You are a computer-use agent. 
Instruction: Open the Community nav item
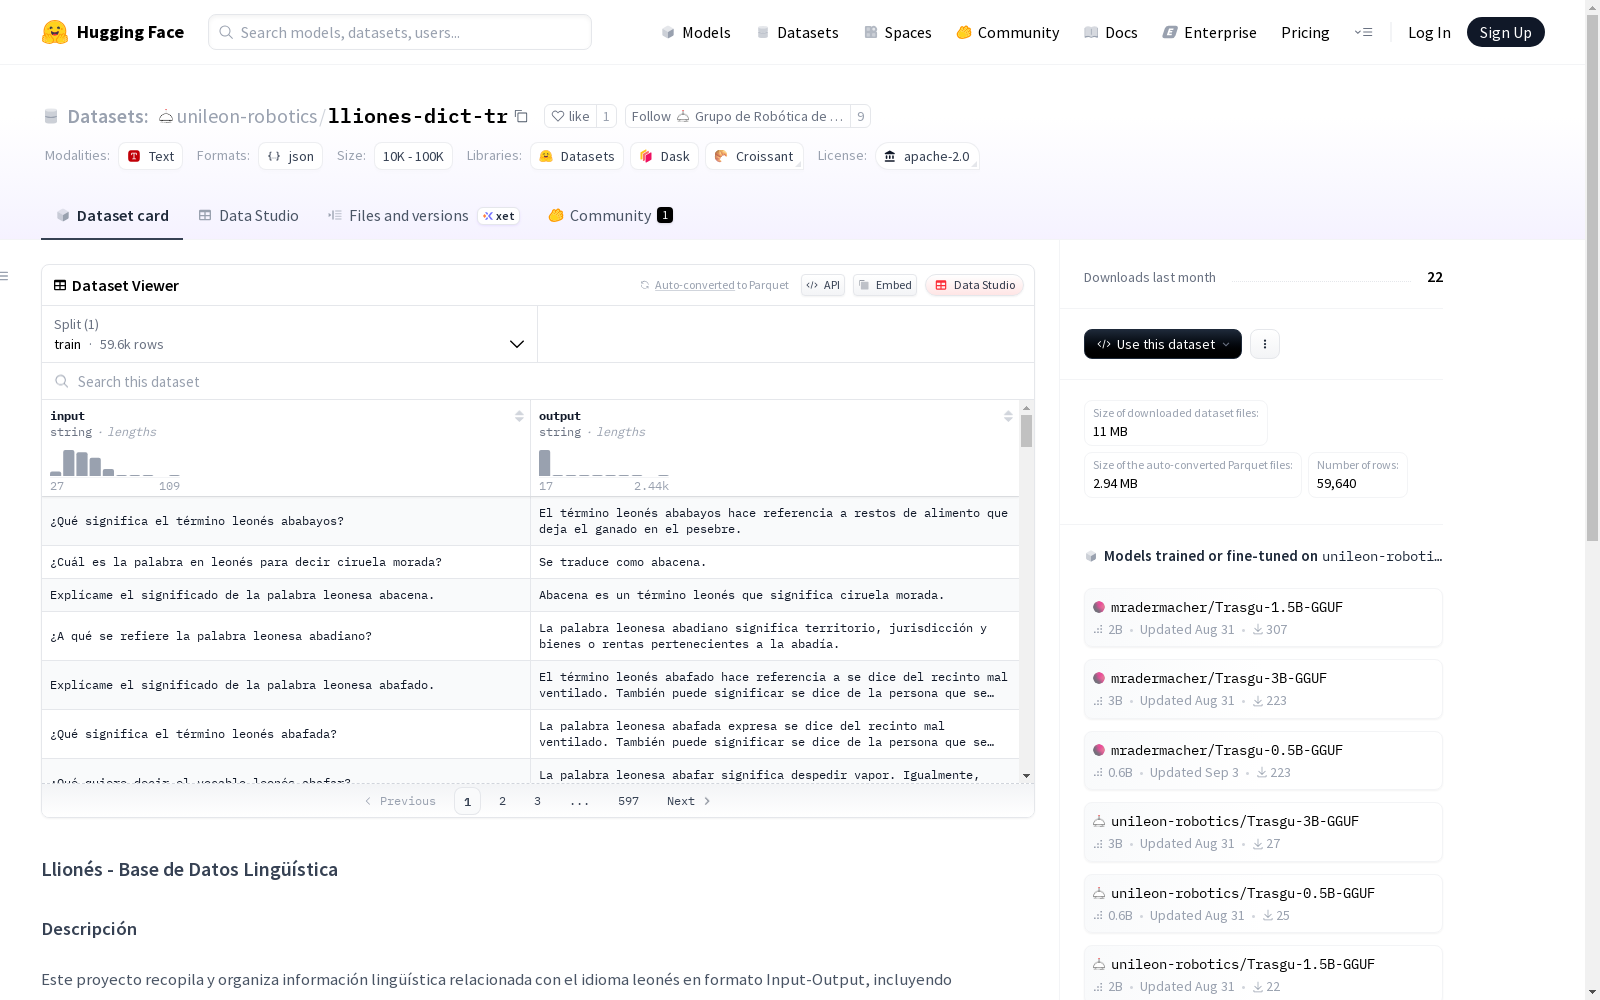1008,32
